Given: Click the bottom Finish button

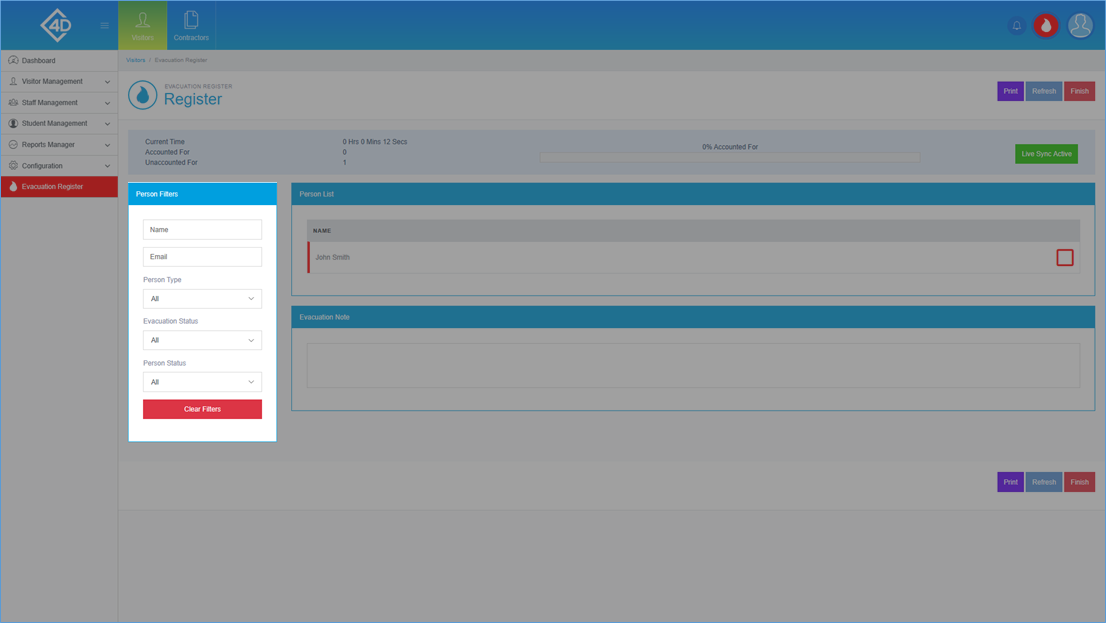Looking at the screenshot, I should [x=1079, y=482].
